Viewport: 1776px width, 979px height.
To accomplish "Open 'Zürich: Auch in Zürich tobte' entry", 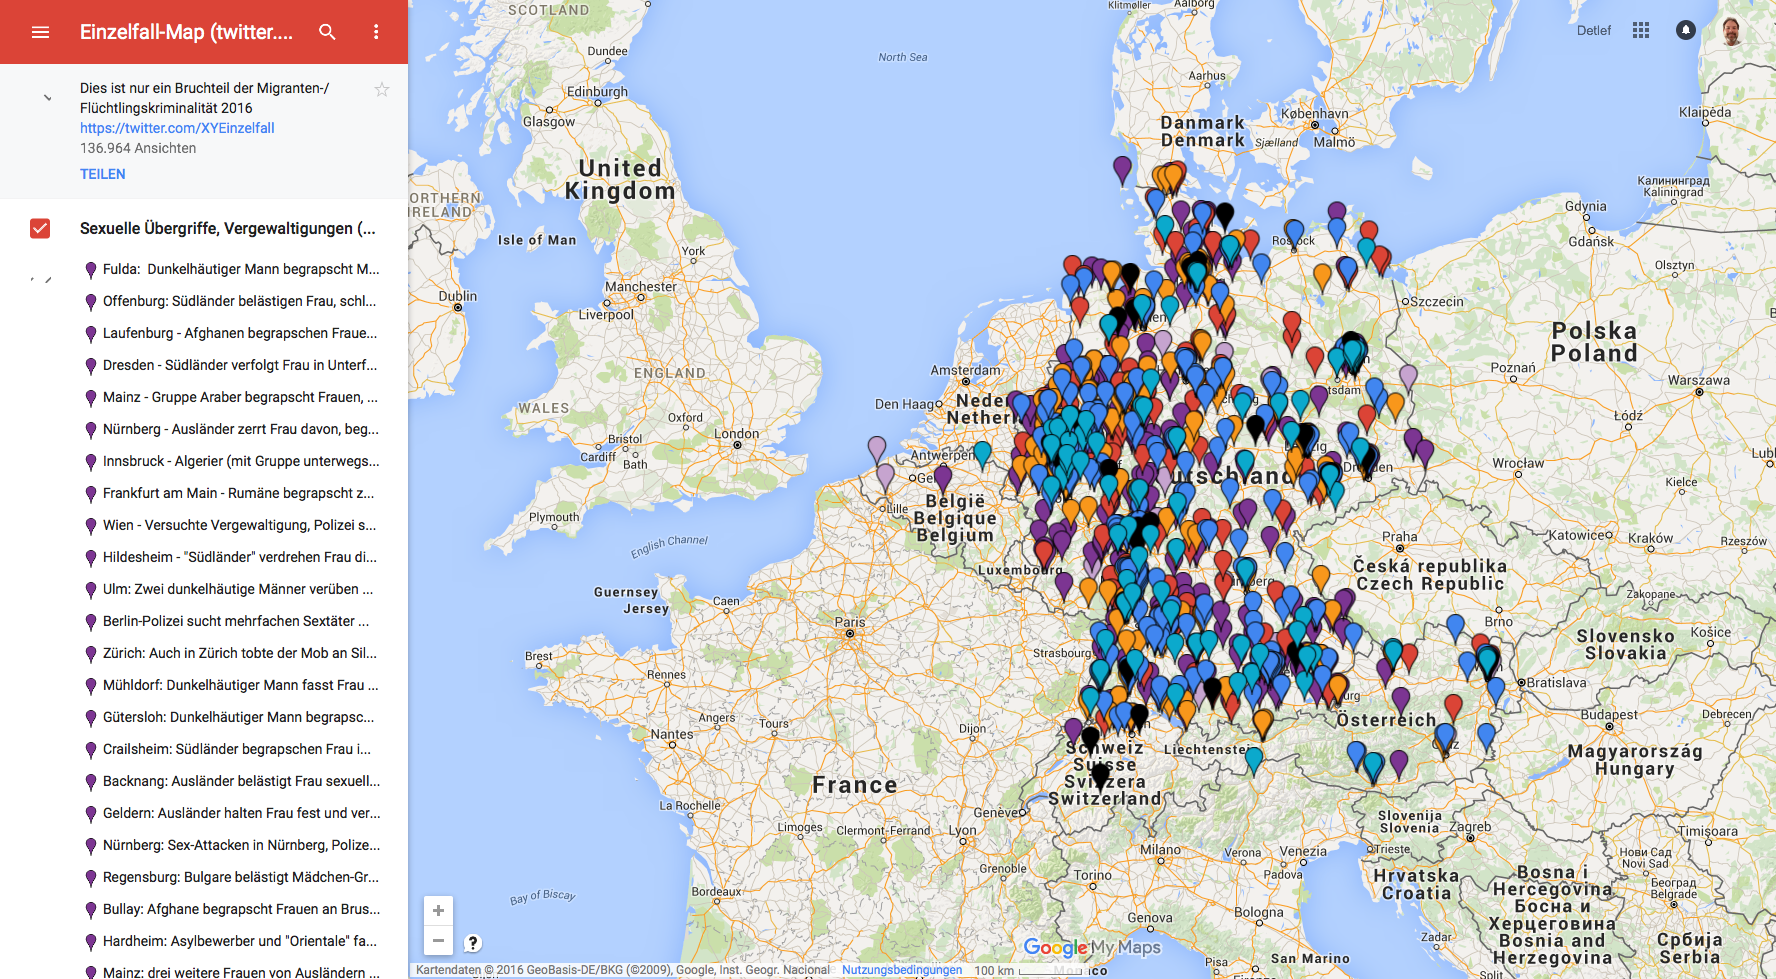I will pos(240,653).
